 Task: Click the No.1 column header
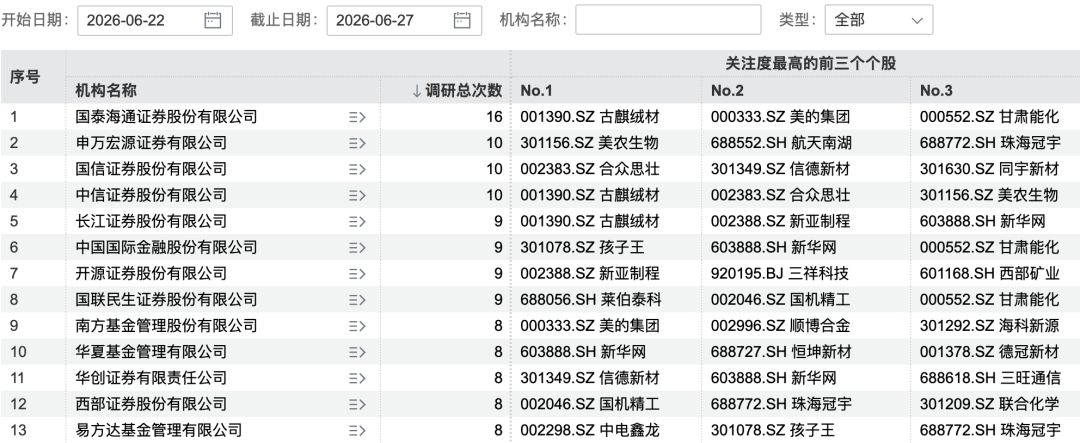537,91
